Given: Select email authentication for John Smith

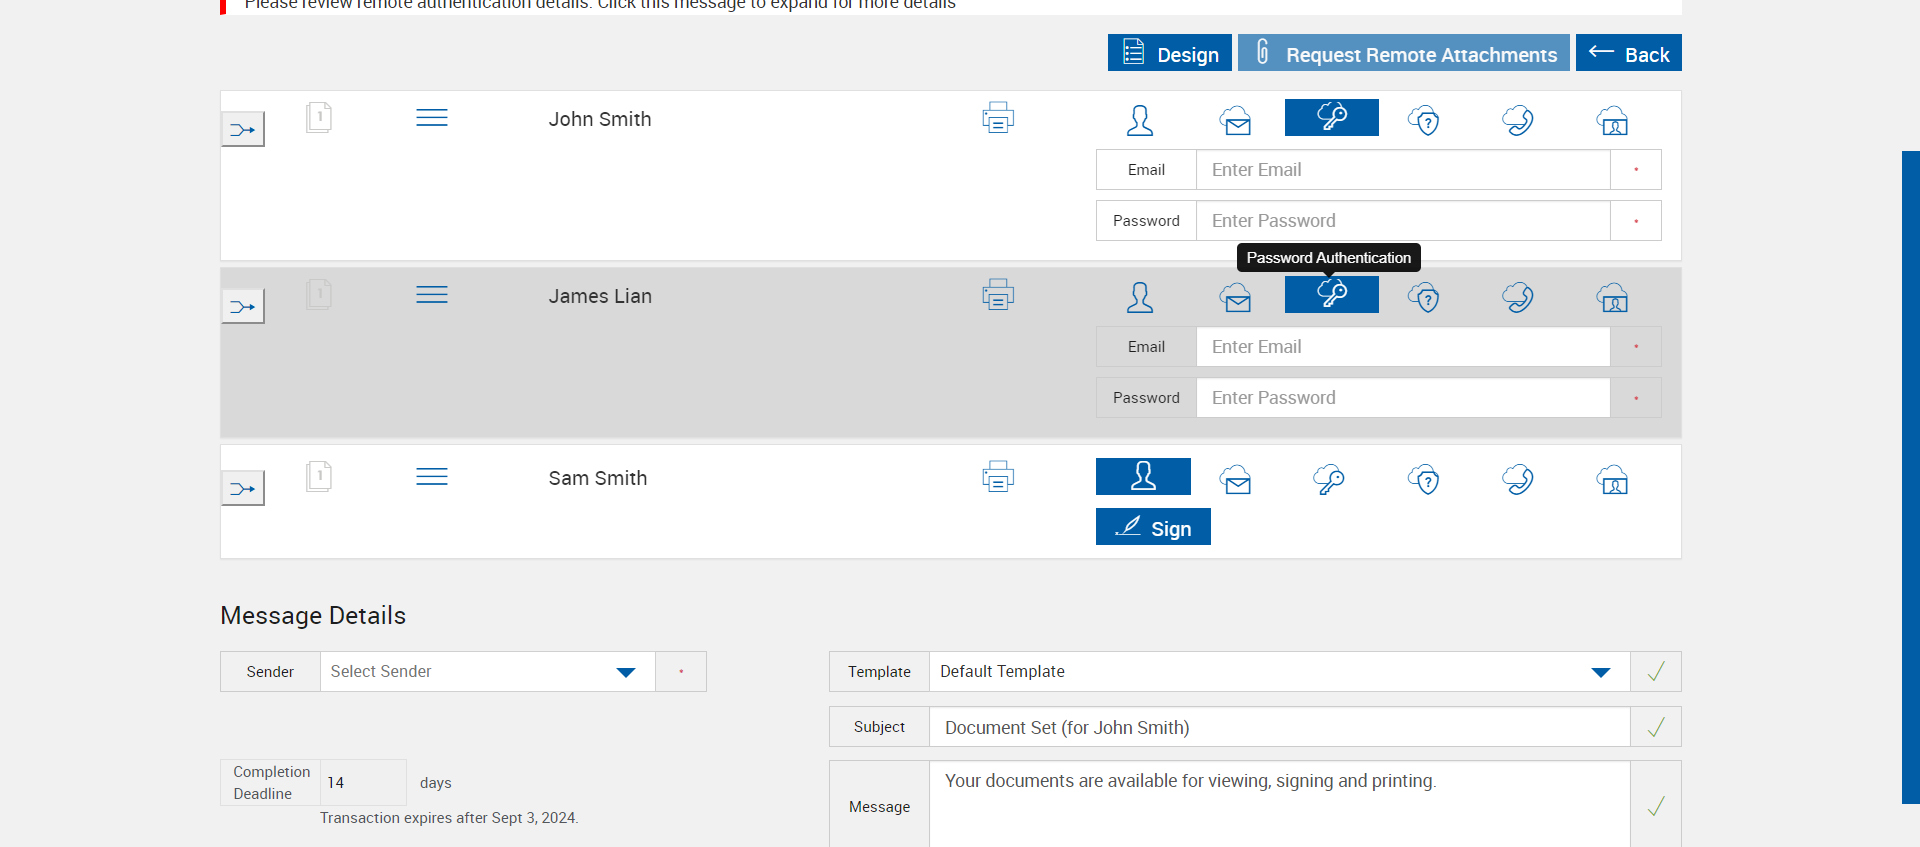Looking at the screenshot, I should [1235, 120].
